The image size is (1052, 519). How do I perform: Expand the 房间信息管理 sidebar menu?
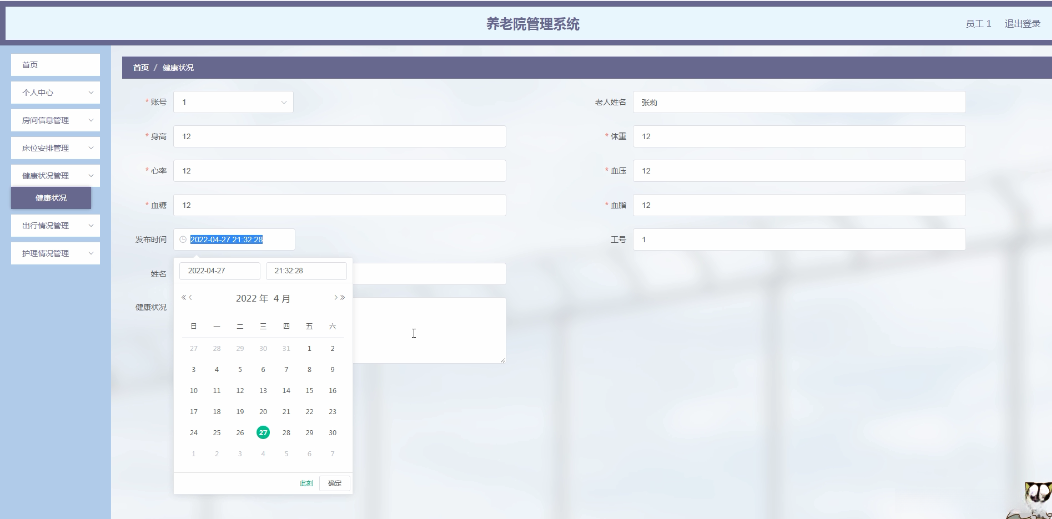pos(55,121)
